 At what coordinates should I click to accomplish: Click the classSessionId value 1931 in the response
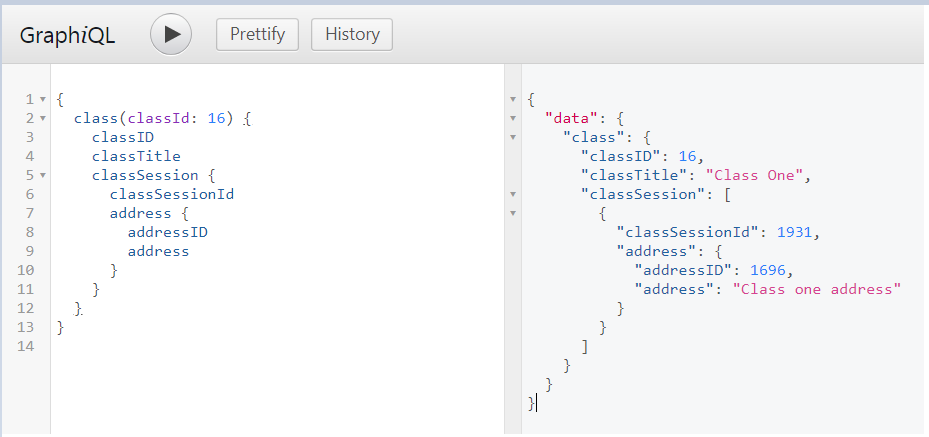[796, 232]
